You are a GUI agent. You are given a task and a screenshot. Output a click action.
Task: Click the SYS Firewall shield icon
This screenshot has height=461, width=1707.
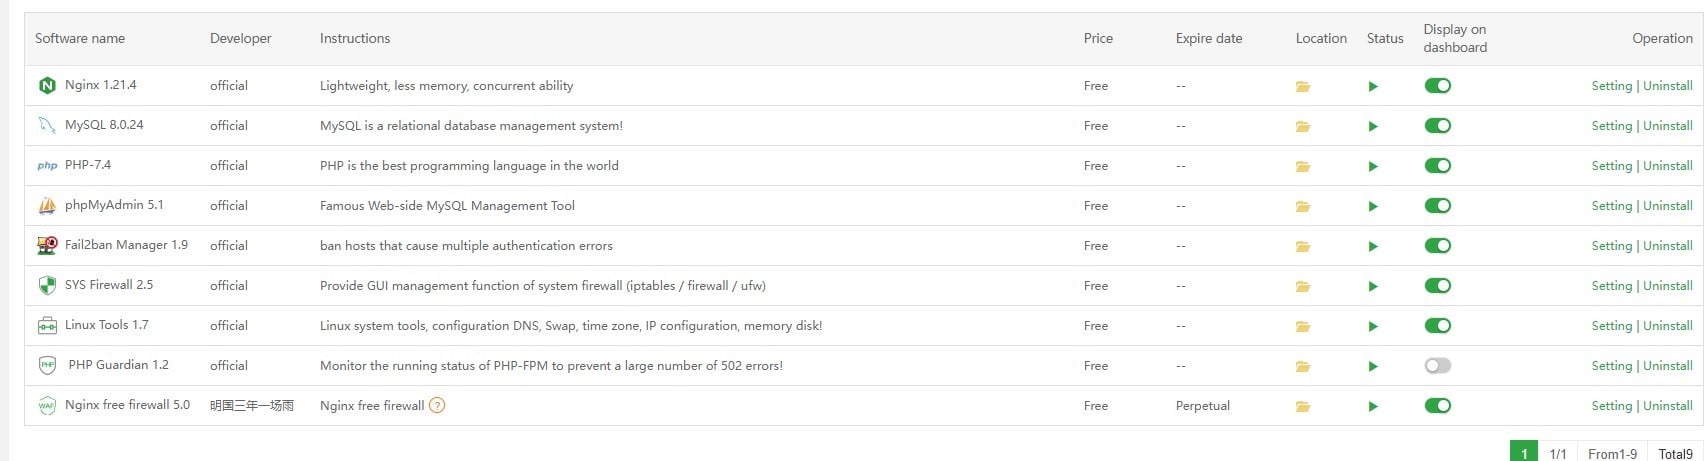[47, 286]
